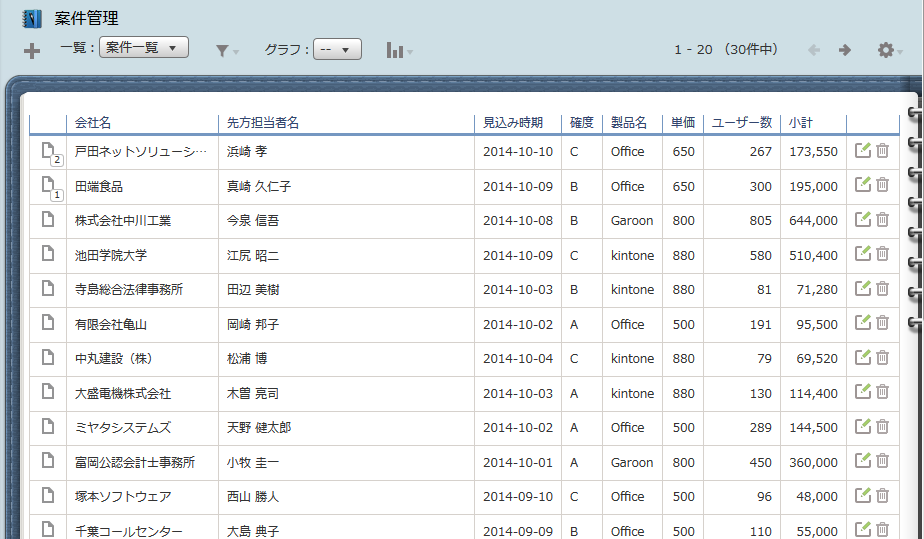Click the 1 - 20（30件中）page count

coord(726,49)
